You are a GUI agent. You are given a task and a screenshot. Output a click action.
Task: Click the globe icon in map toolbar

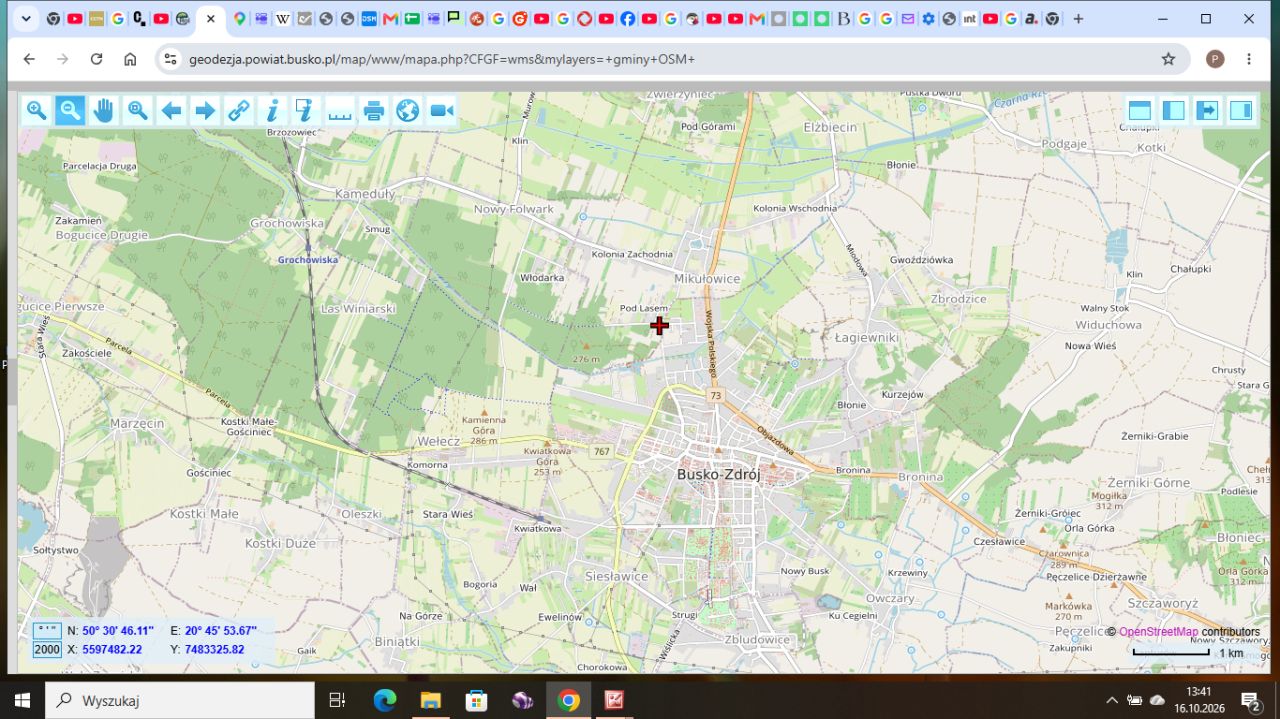pyautogui.click(x=407, y=110)
